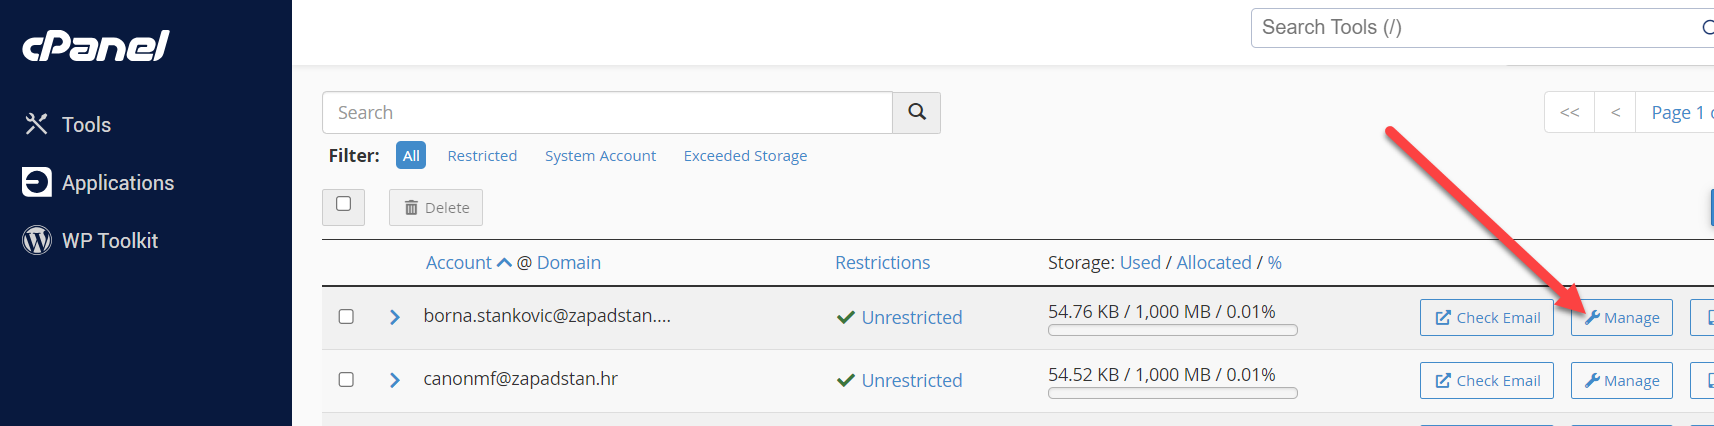Focus the email accounts Search field
1714x426 pixels.
[x=607, y=112]
